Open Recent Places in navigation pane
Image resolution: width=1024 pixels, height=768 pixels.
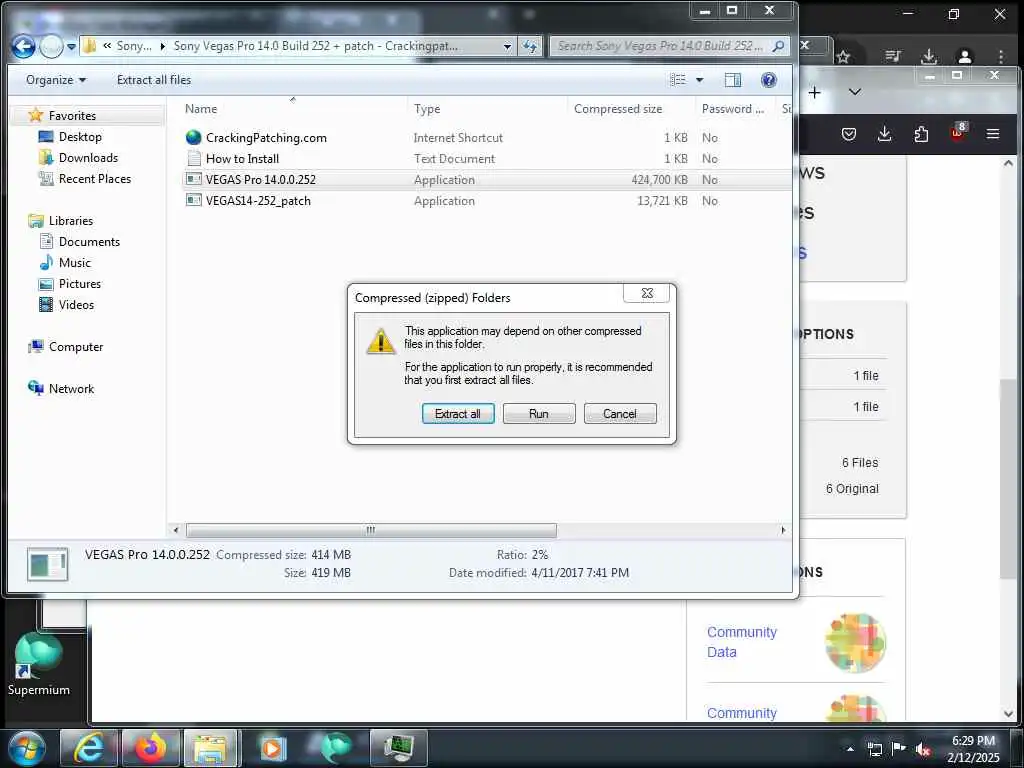95,178
